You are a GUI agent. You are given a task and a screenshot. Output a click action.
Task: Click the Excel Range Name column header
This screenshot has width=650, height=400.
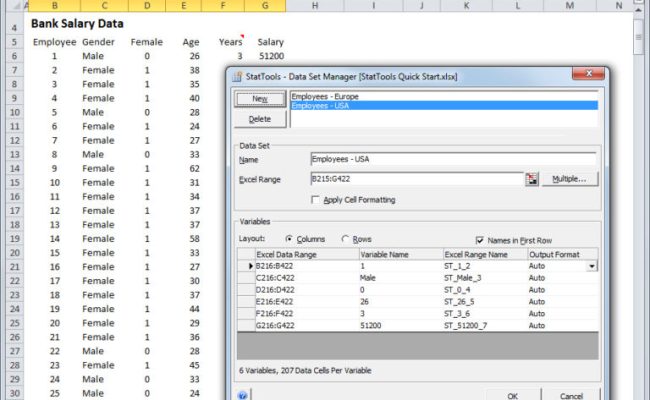485,255
